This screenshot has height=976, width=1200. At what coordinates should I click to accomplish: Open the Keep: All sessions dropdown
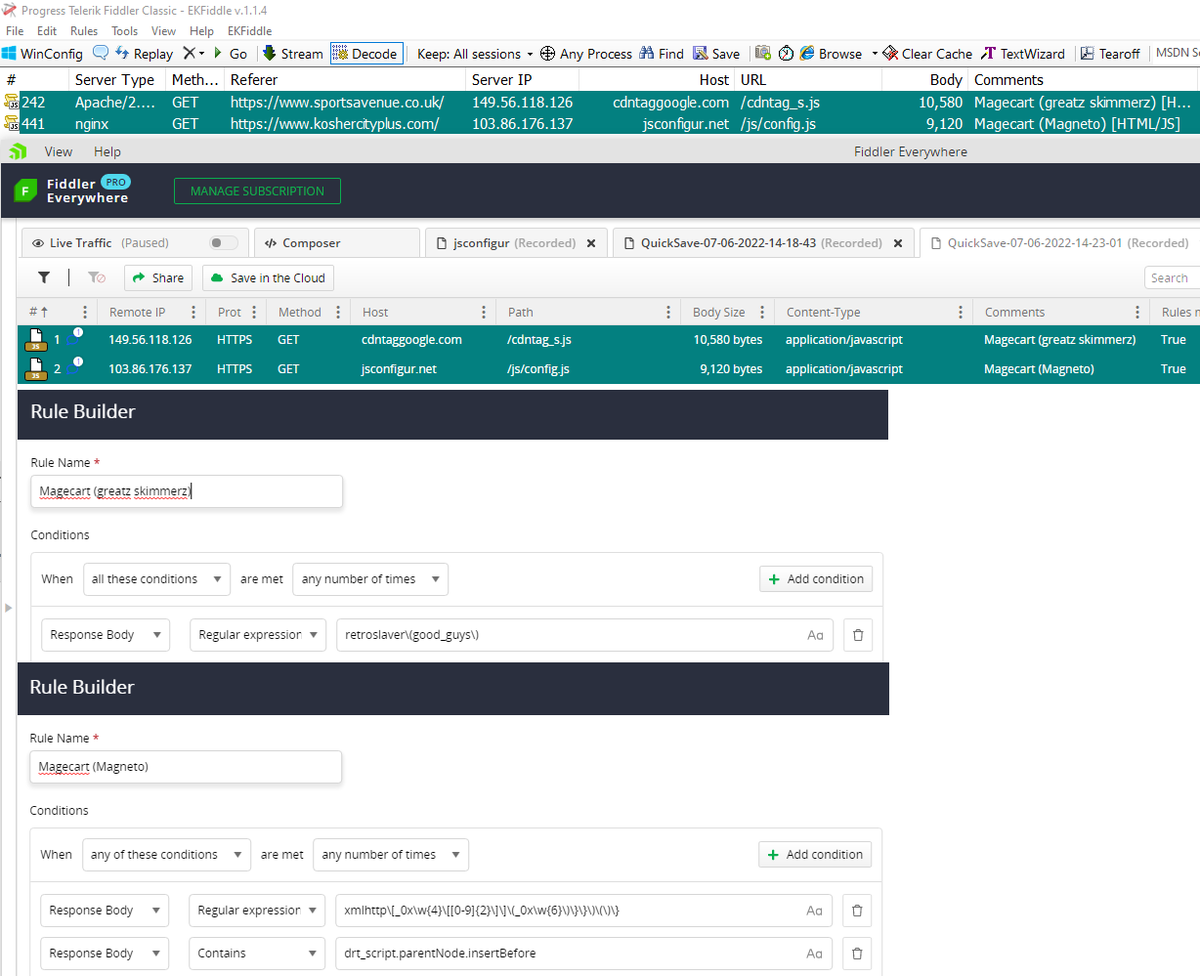coord(475,54)
